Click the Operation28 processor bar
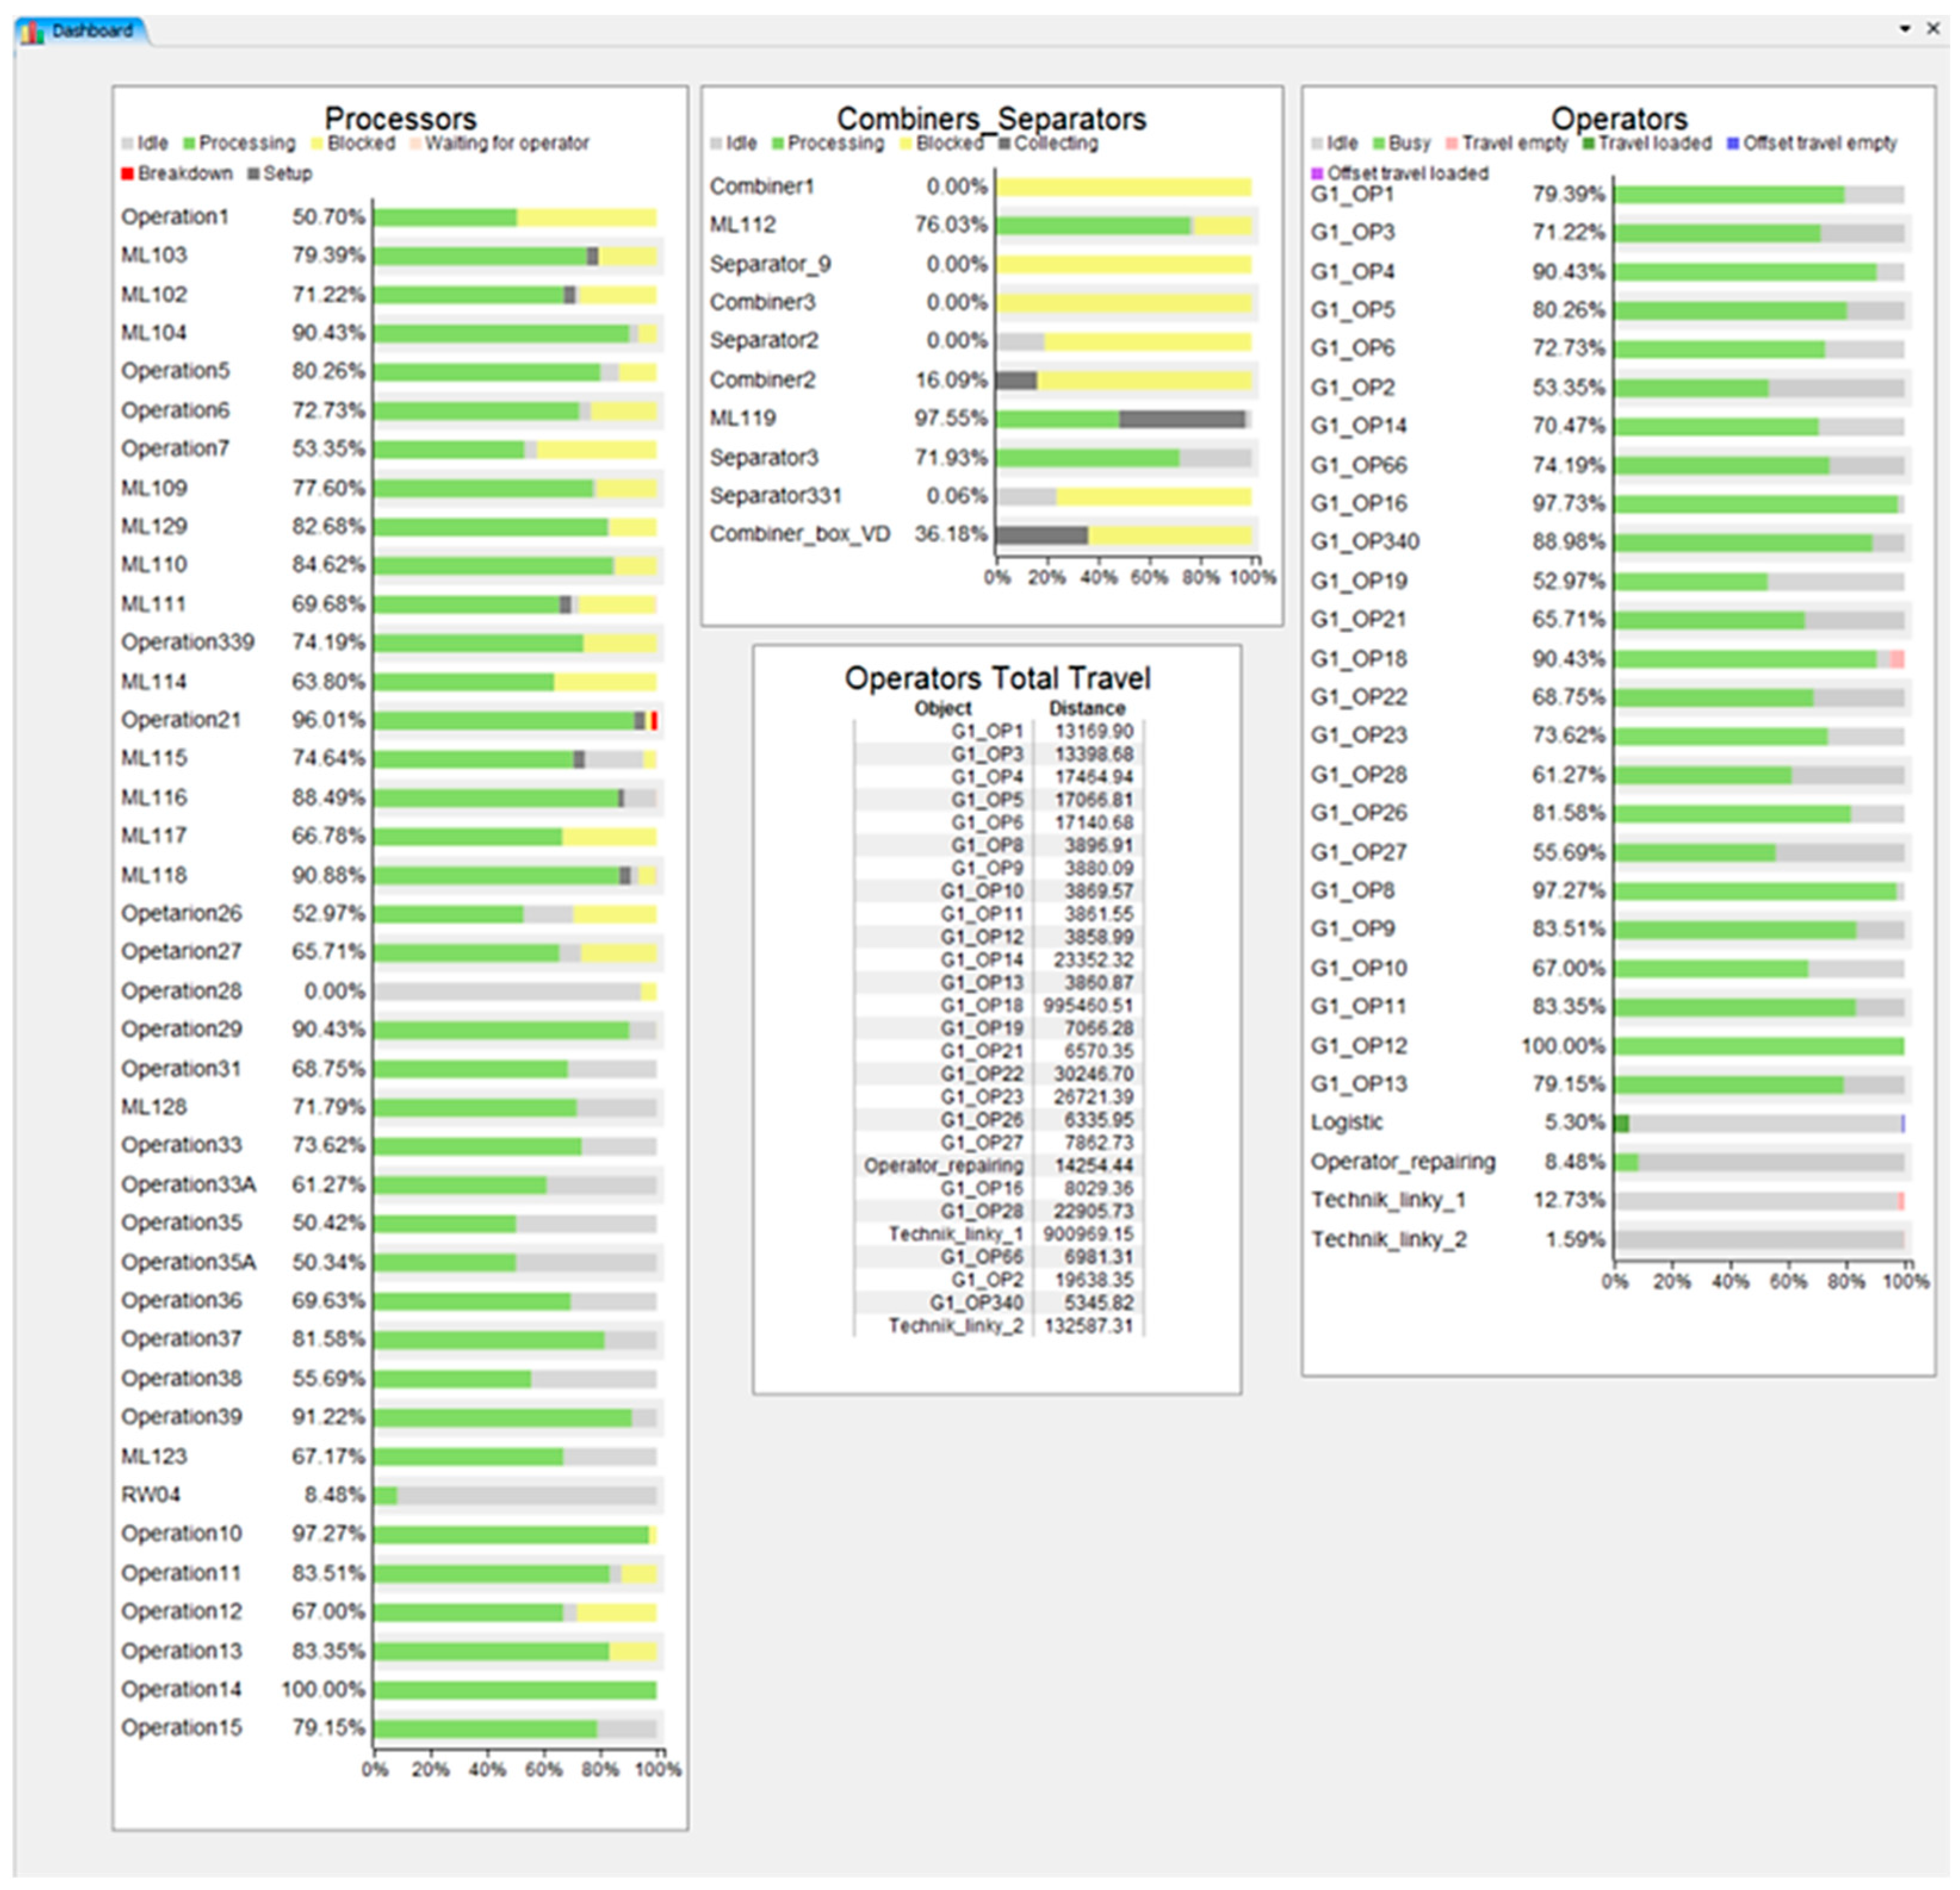The width and height of the screenshot is (1960, 1890). point(515,992)
